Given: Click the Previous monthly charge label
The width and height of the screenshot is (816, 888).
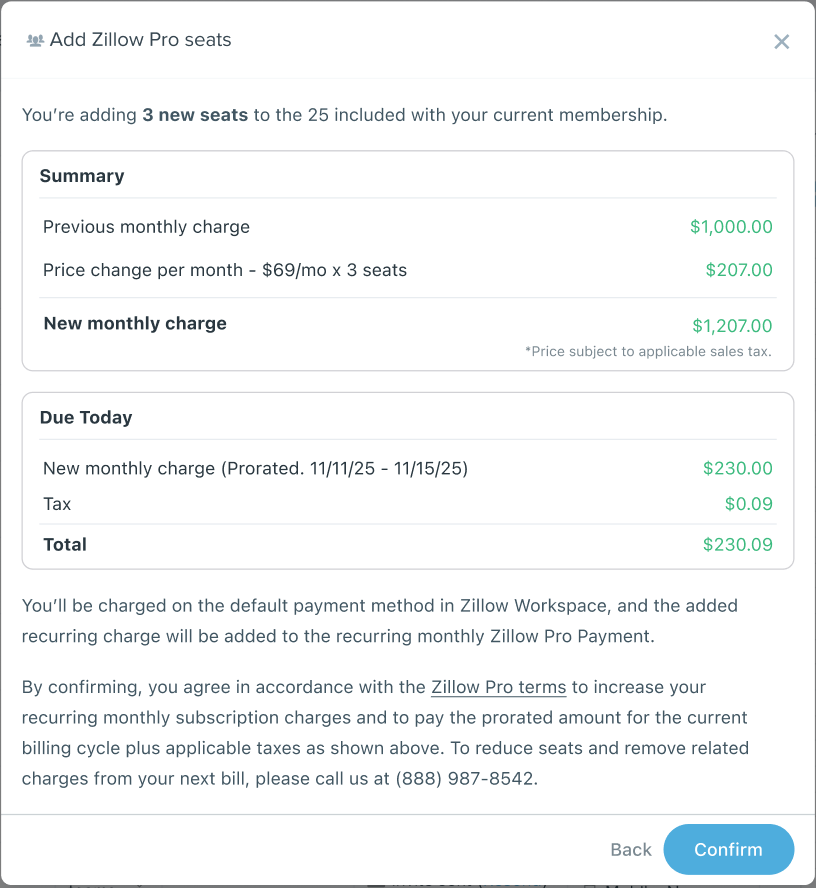Looking at the screenshot, I should coord(146,227).
